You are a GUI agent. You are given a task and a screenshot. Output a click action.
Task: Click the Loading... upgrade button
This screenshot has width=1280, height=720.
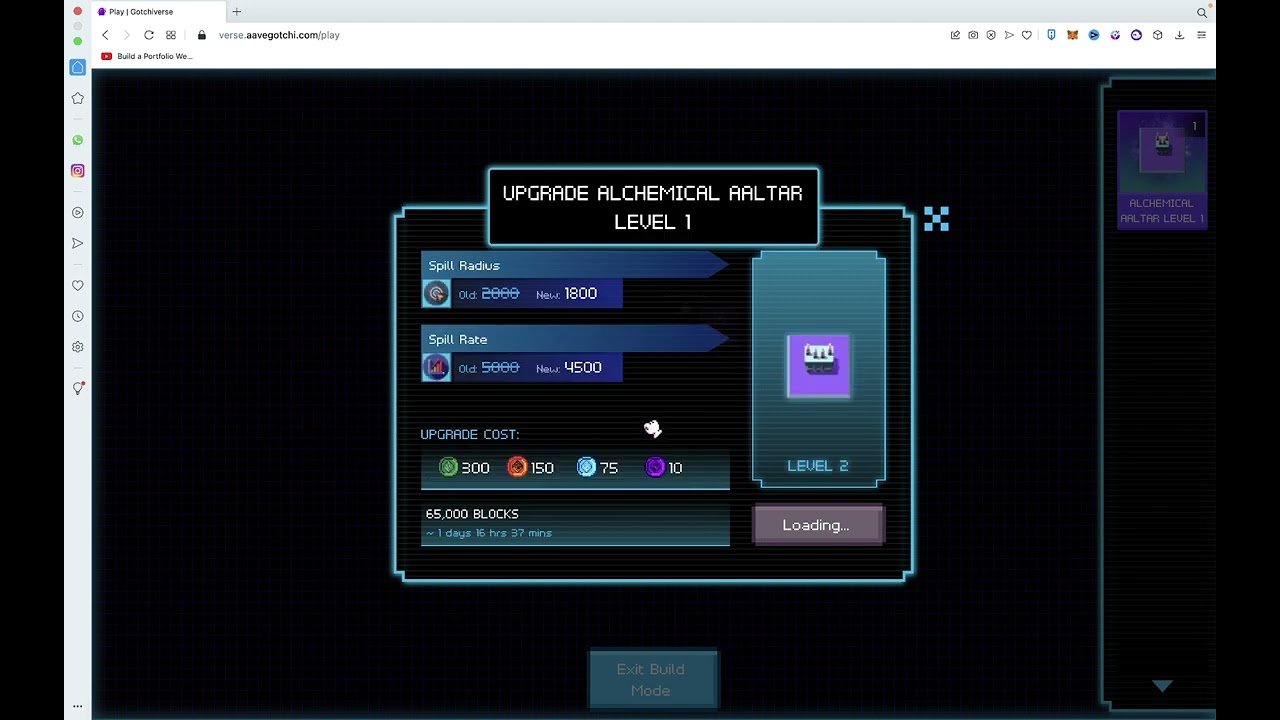point(818,525)
